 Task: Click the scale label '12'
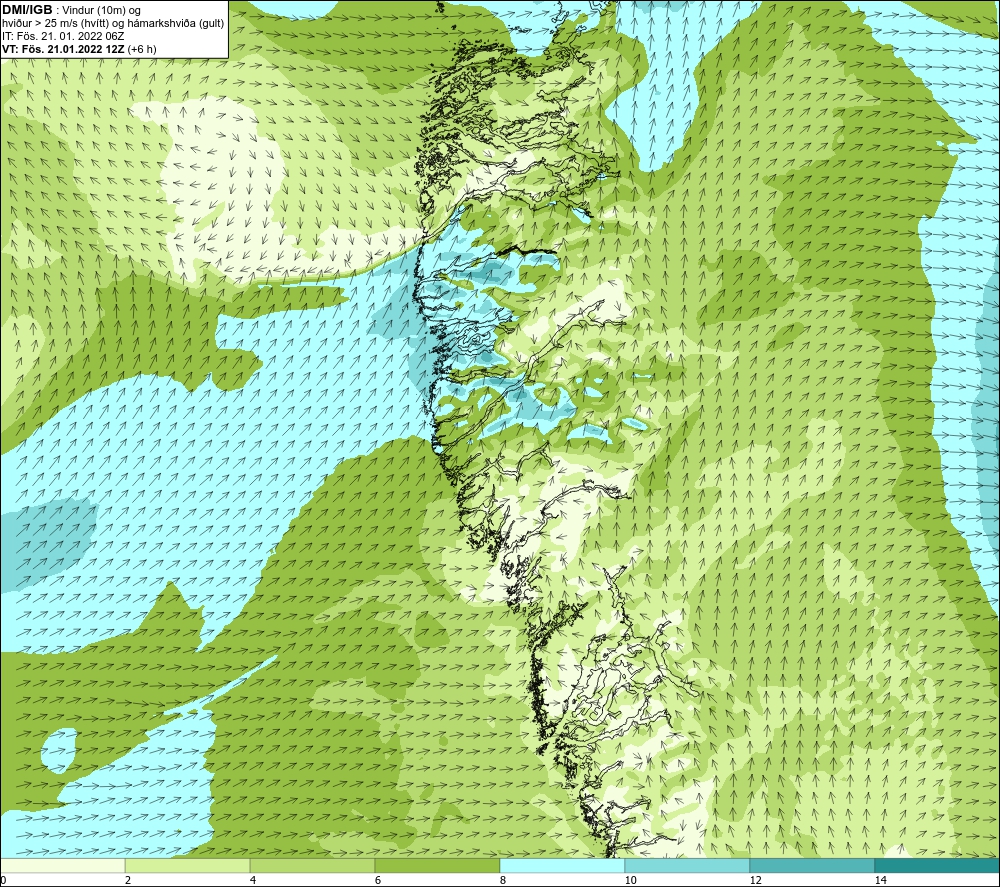[755, 881]
